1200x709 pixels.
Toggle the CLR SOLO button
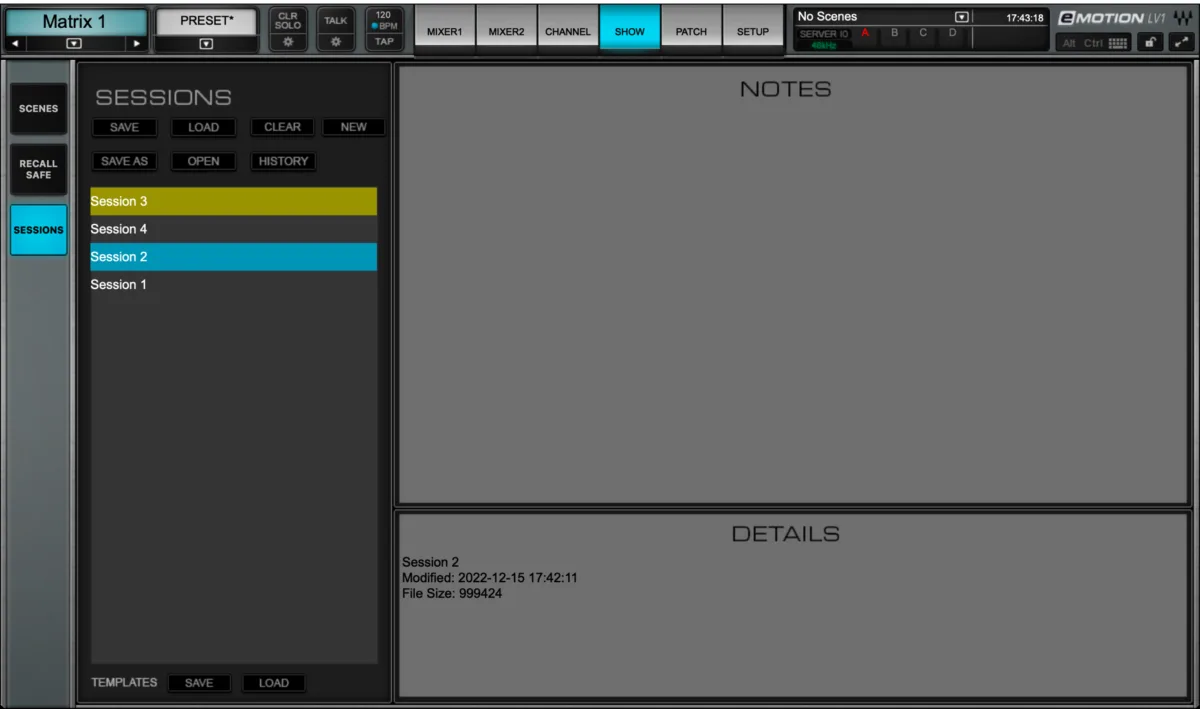[x=288, y=20]
